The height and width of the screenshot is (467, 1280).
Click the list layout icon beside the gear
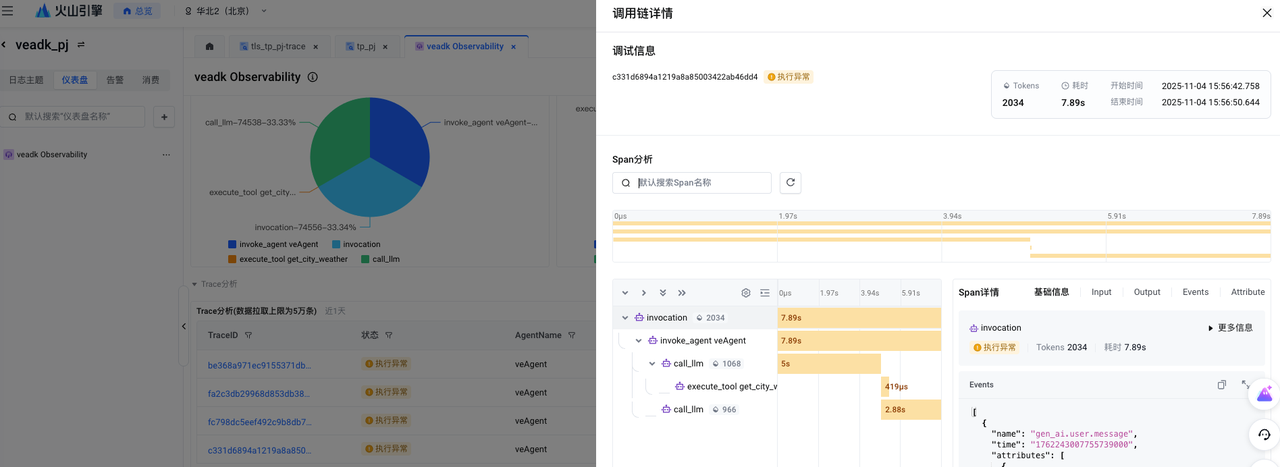[x=765, y=293]
